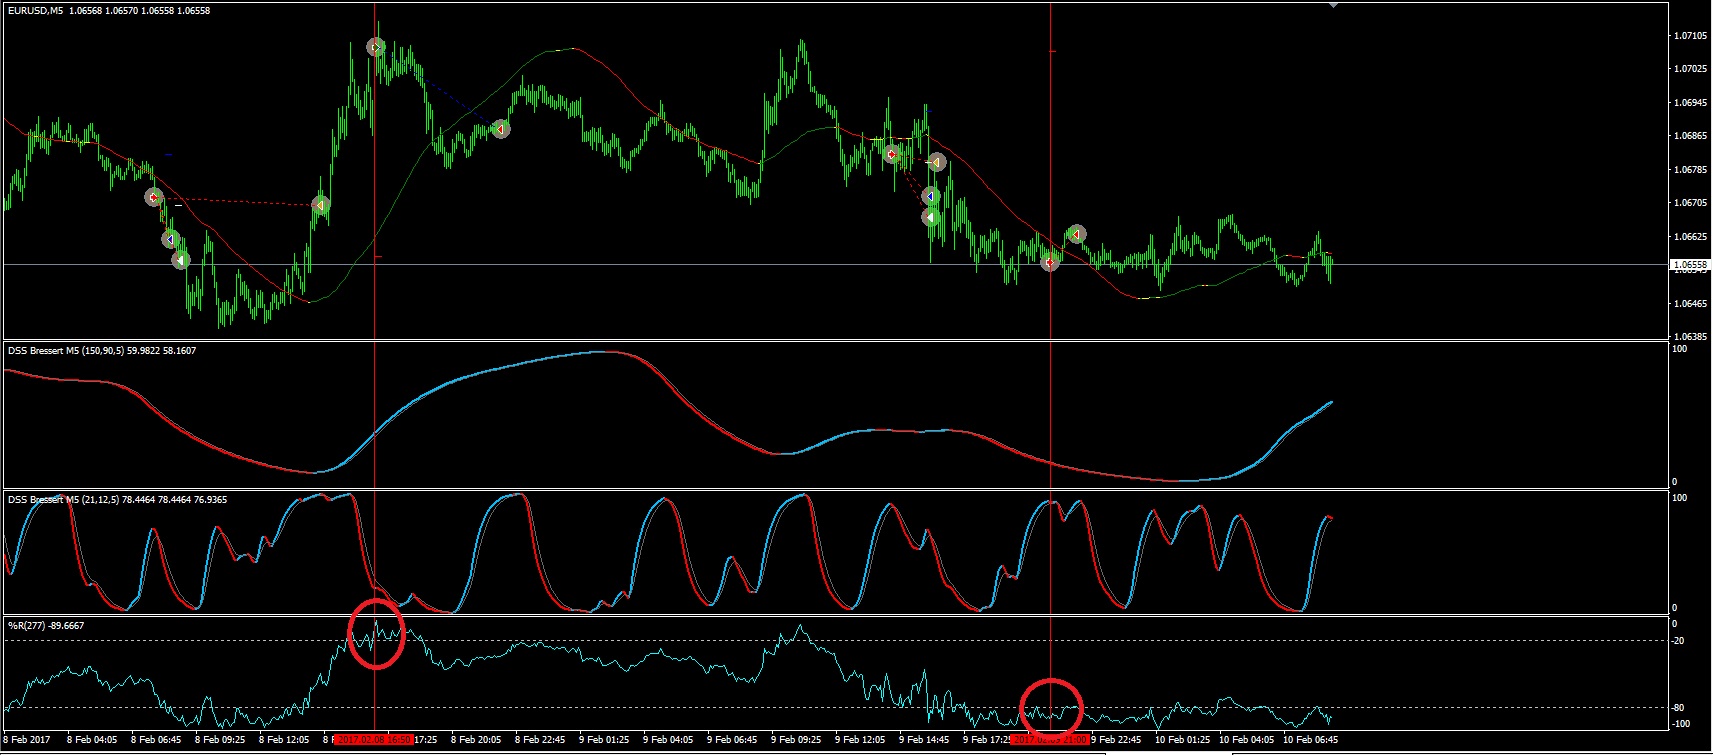Click price scale value 1.07105
Screen dimensions: 1713x755
coord(1690,36)
